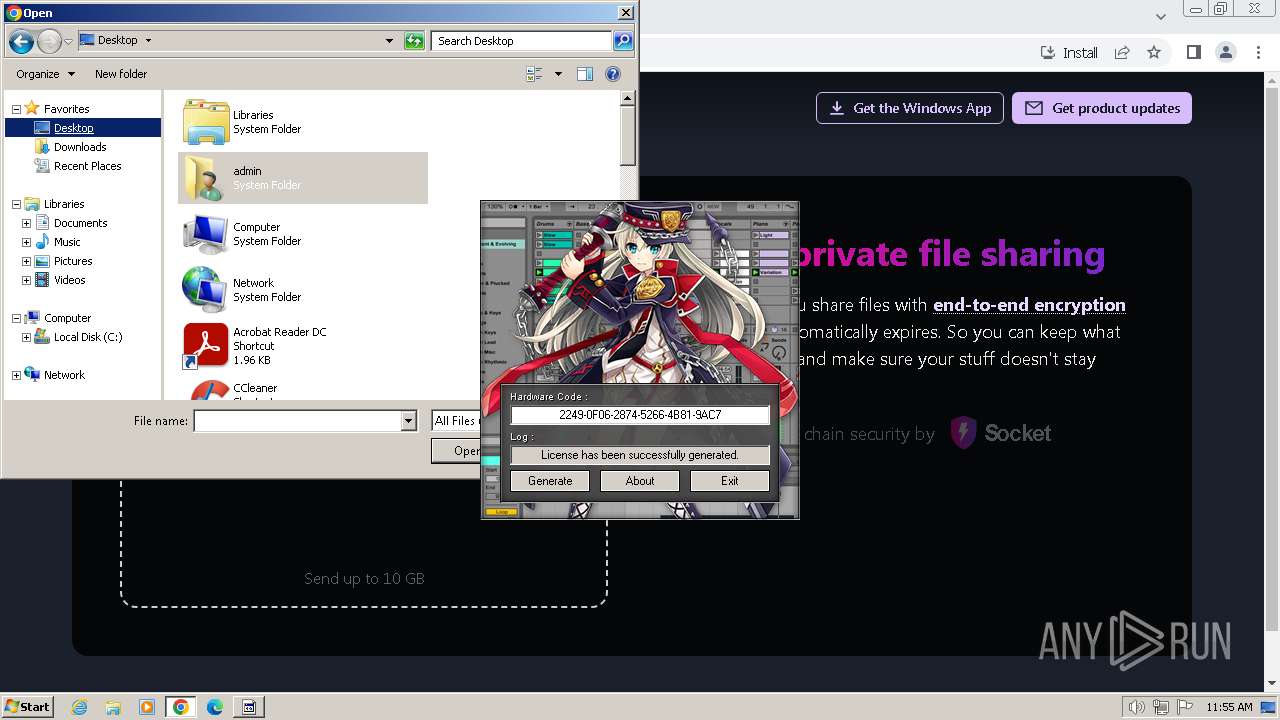Expand the Music library node
This screenshot has height=720, width=1280.
[x=26, y=242]
